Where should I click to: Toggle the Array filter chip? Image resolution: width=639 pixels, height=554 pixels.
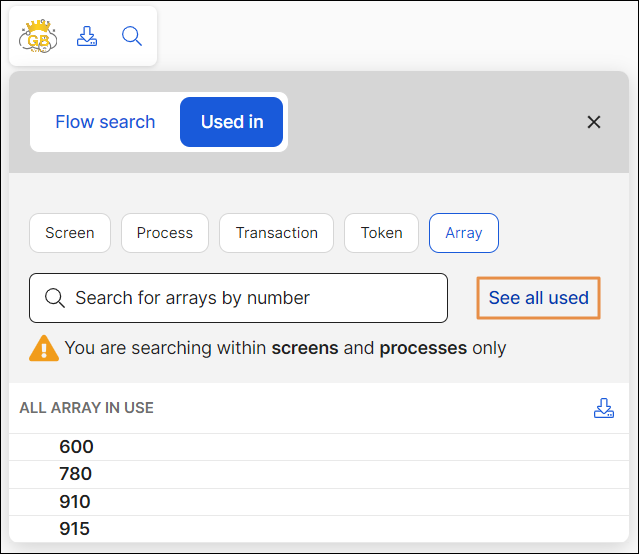[x=464, y=233]
